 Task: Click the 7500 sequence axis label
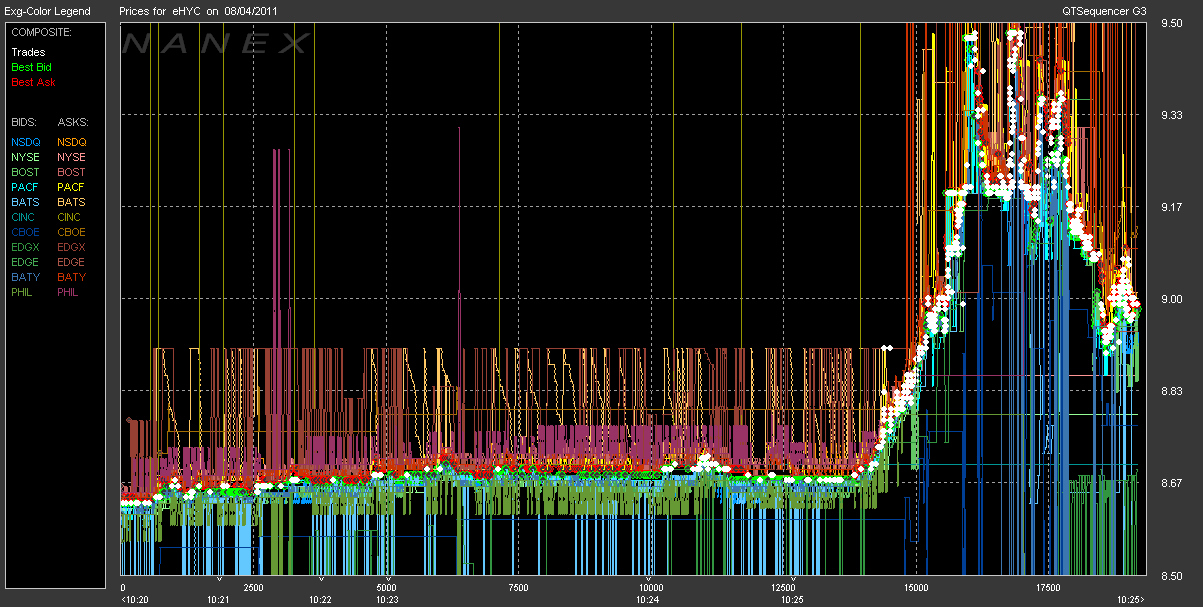(x=518, y=589)
